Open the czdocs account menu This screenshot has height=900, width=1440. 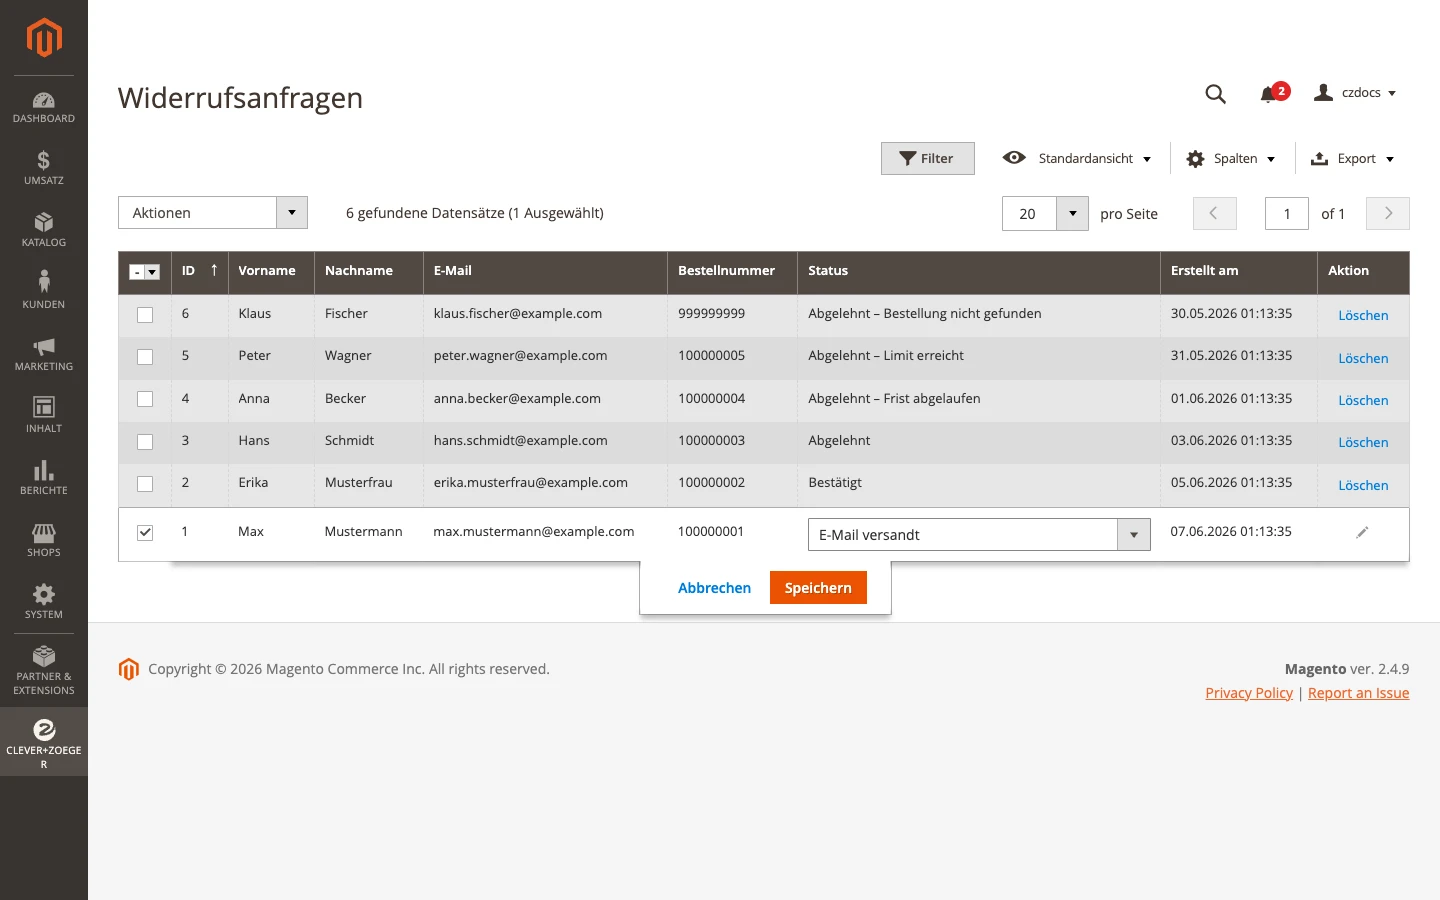pyautogui.click(x=1355, y=92)
